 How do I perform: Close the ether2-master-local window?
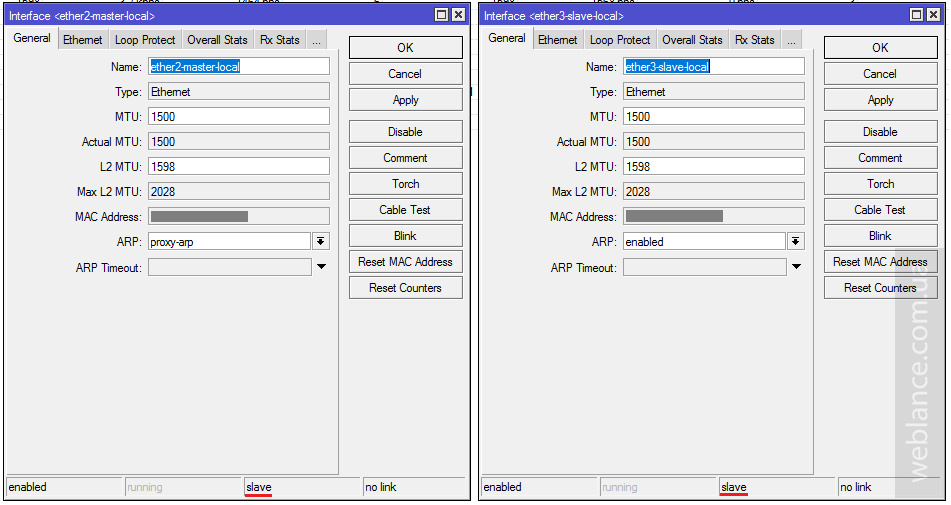point(459,15)
